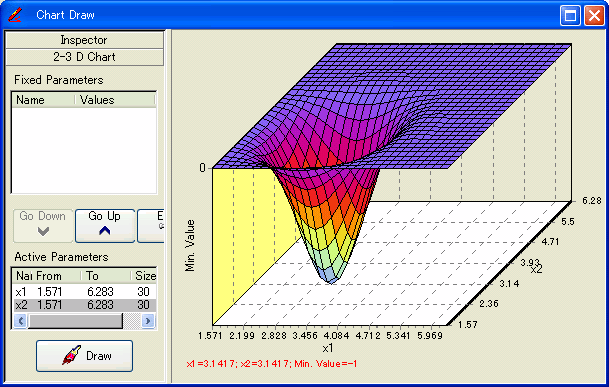Viewport: 609px width, 387px height.
Task: Click the x2 From value 1.571
Action: click(49, 305)
